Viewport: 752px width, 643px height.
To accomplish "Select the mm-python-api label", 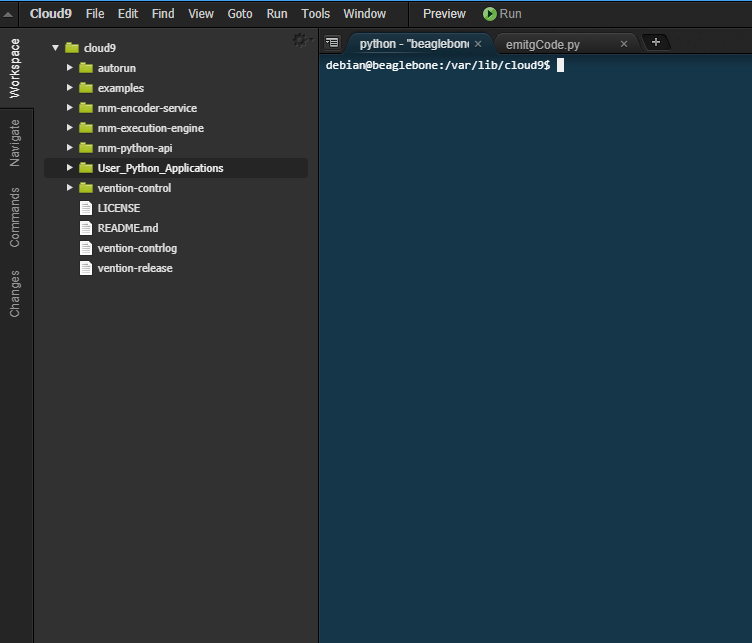I will point(135,149).
